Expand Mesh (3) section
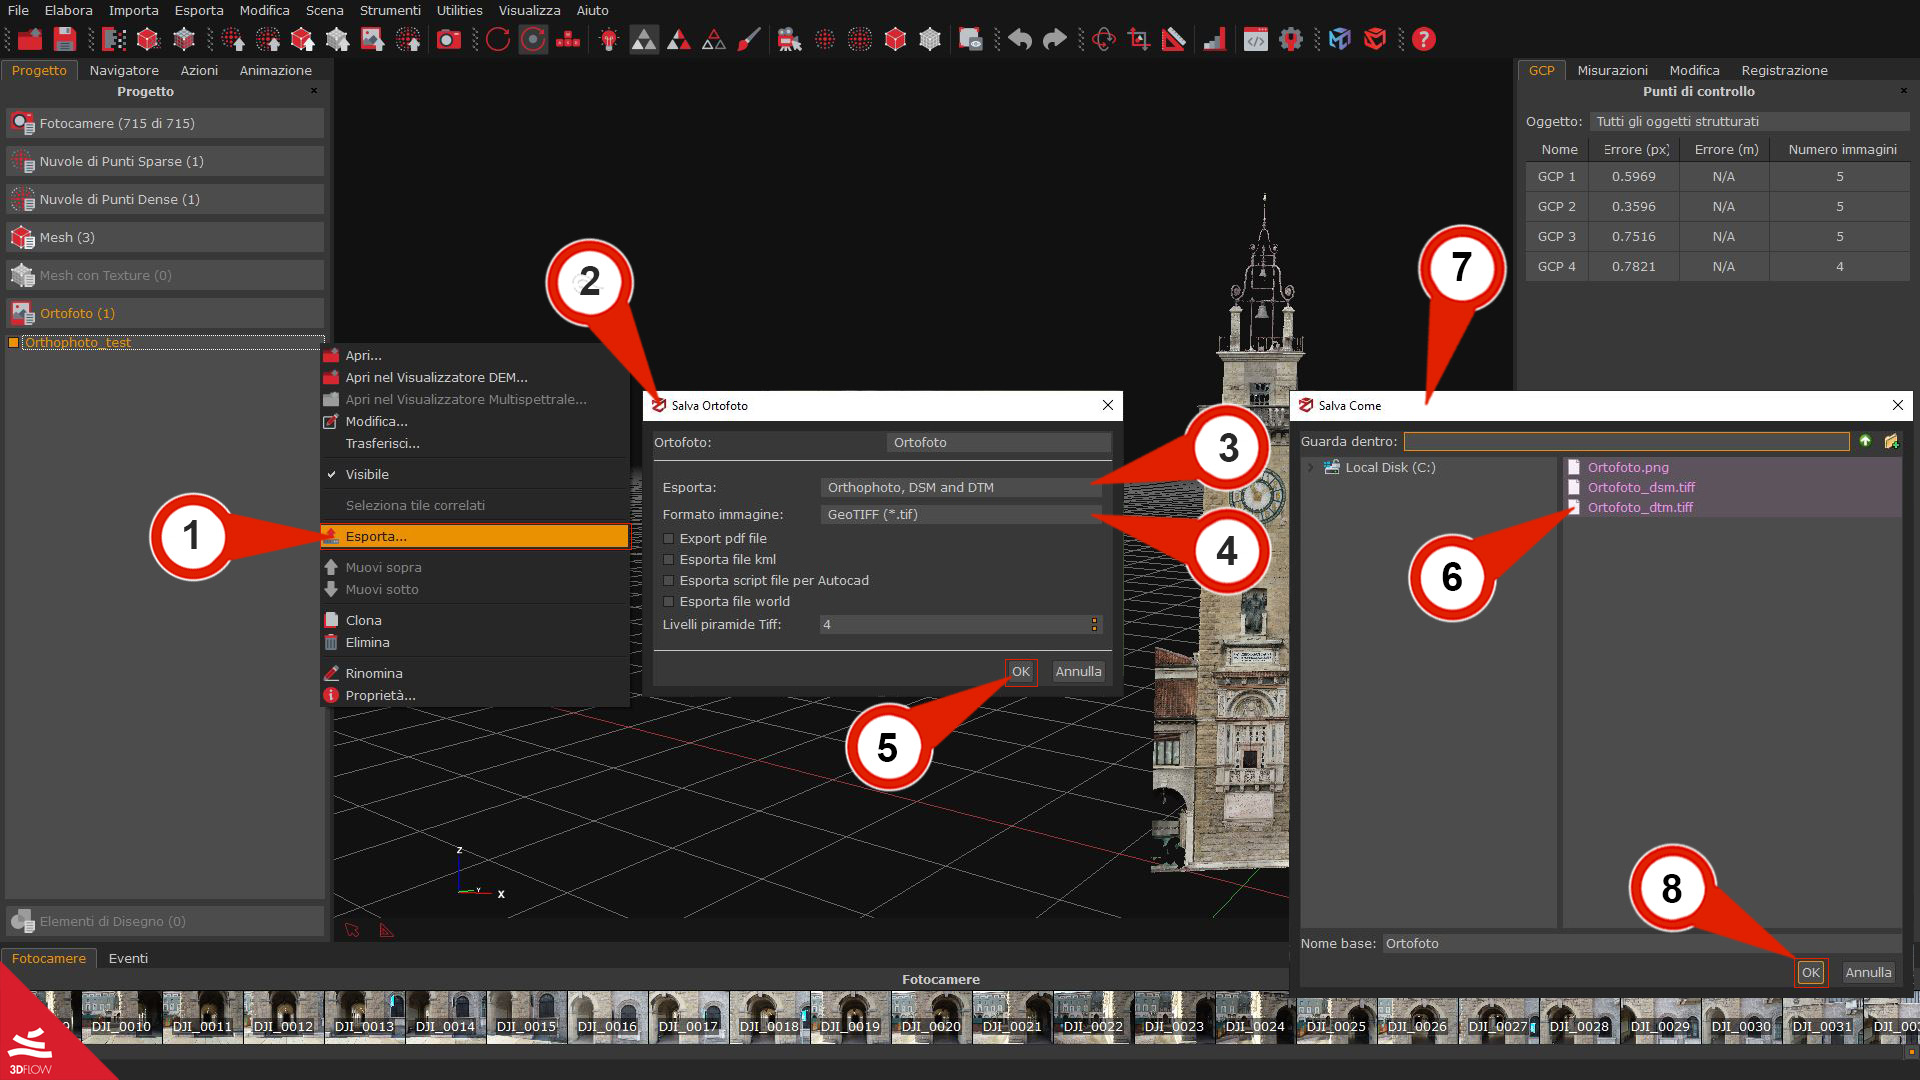The image size is (1920, 1080). coord(165,237)
